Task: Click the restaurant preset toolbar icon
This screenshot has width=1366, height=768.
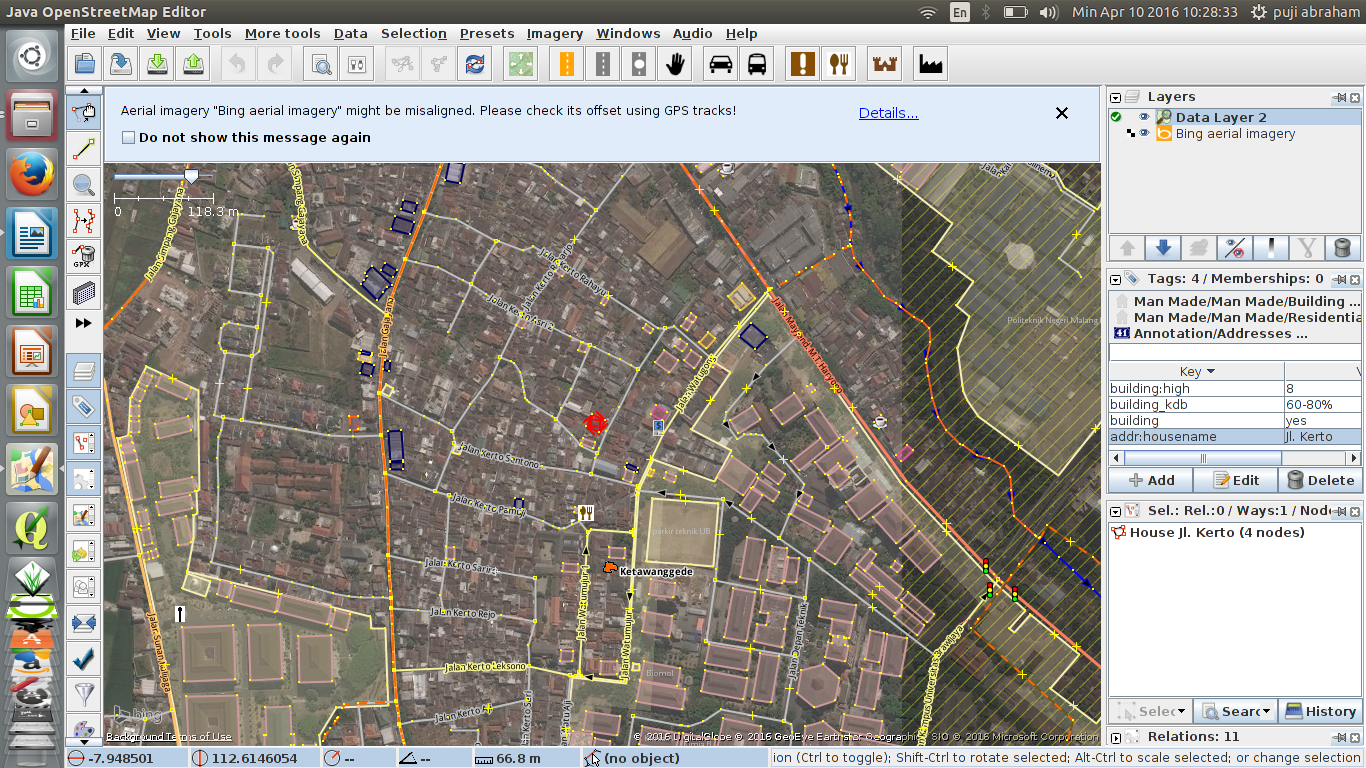Action: click(838, 63)
